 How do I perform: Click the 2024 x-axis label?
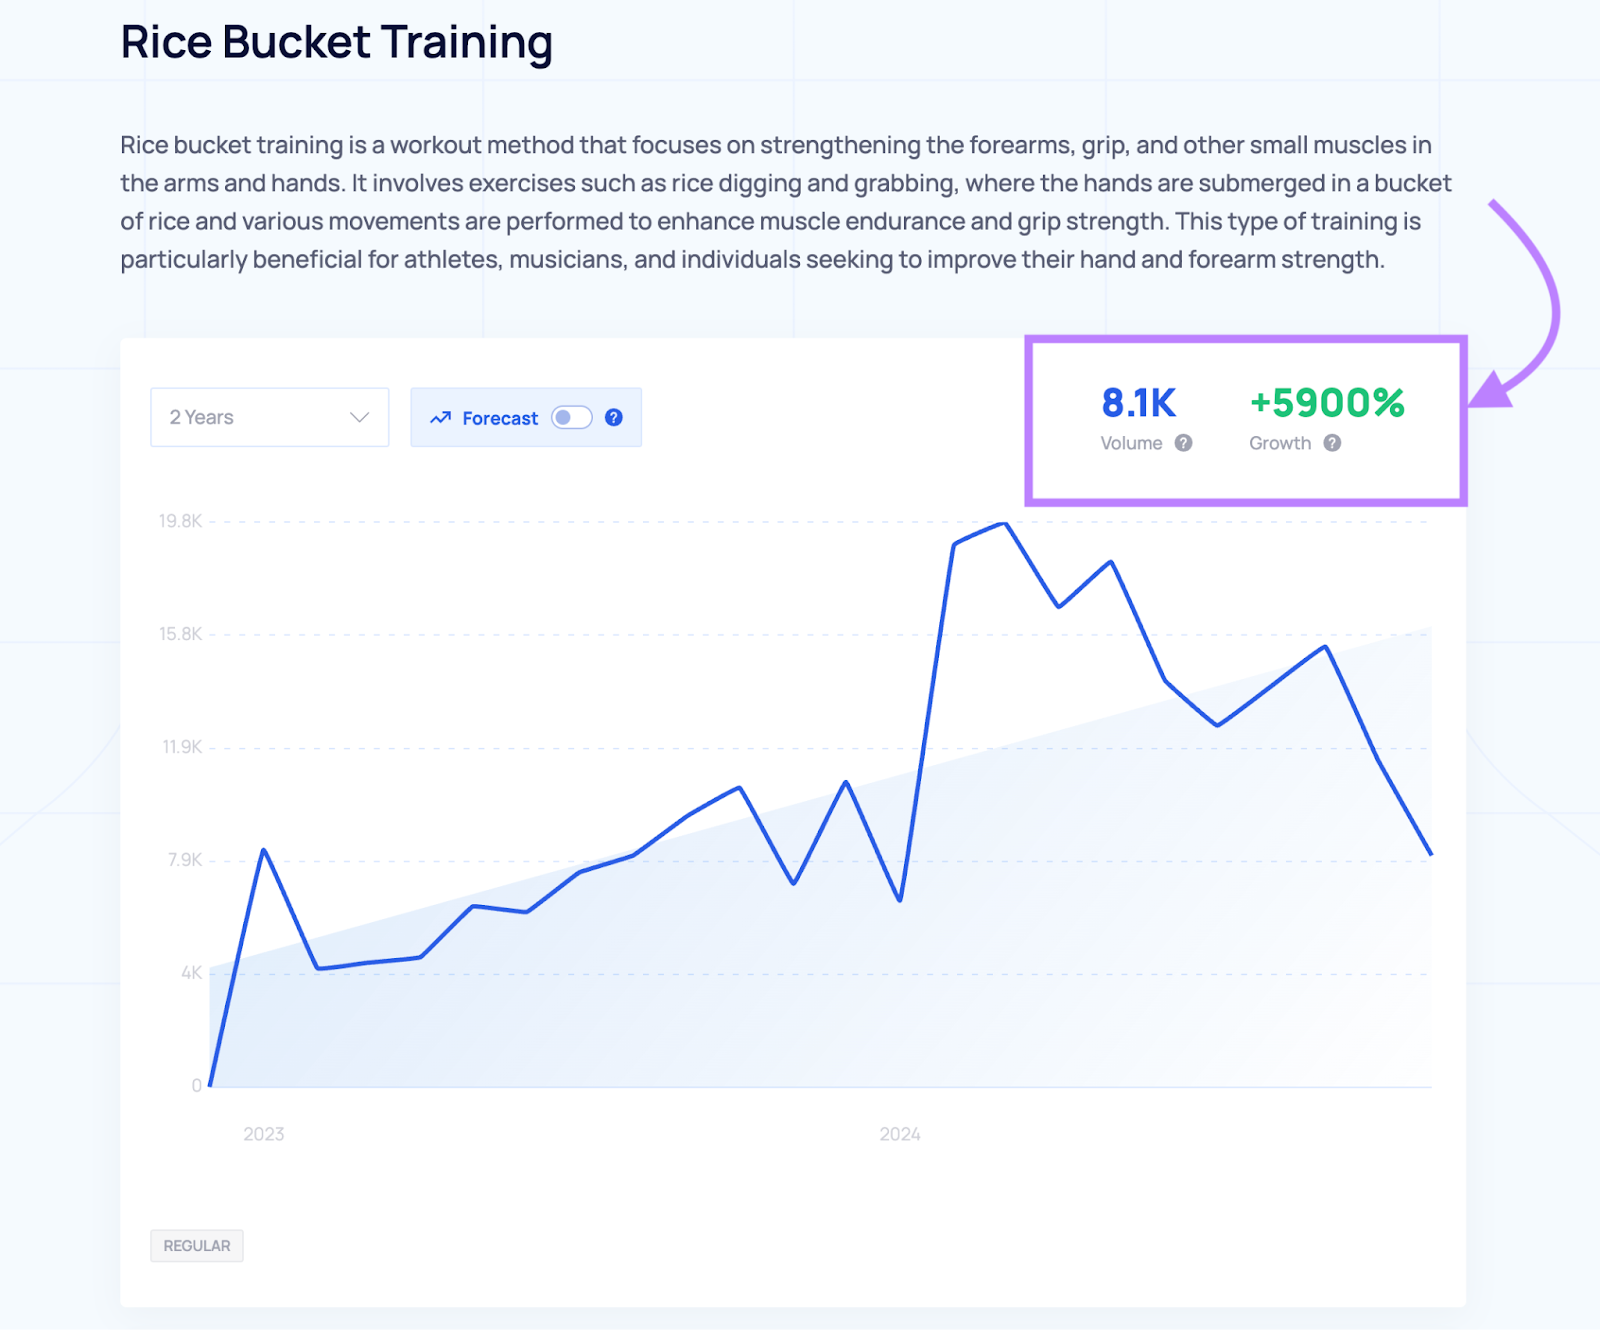[900, 1134]
